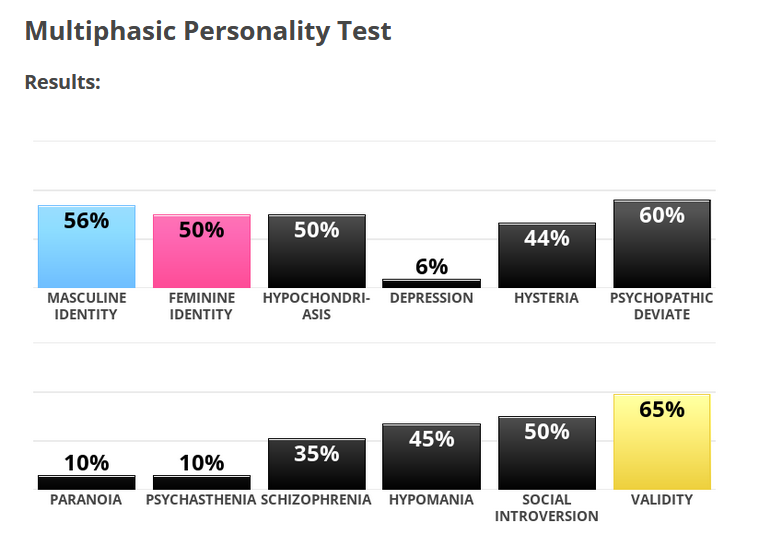Click the Psychopathic Deviate label text

pos(661,306)
